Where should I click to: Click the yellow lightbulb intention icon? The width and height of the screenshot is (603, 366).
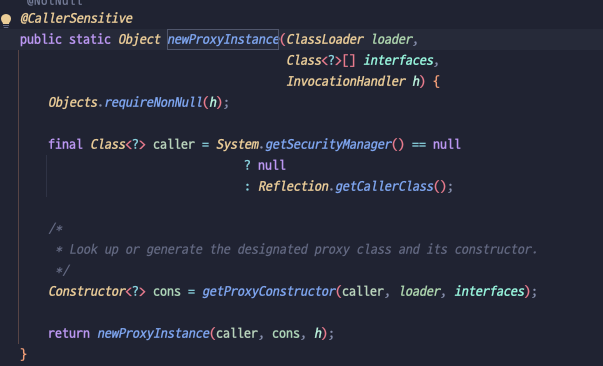6,20
